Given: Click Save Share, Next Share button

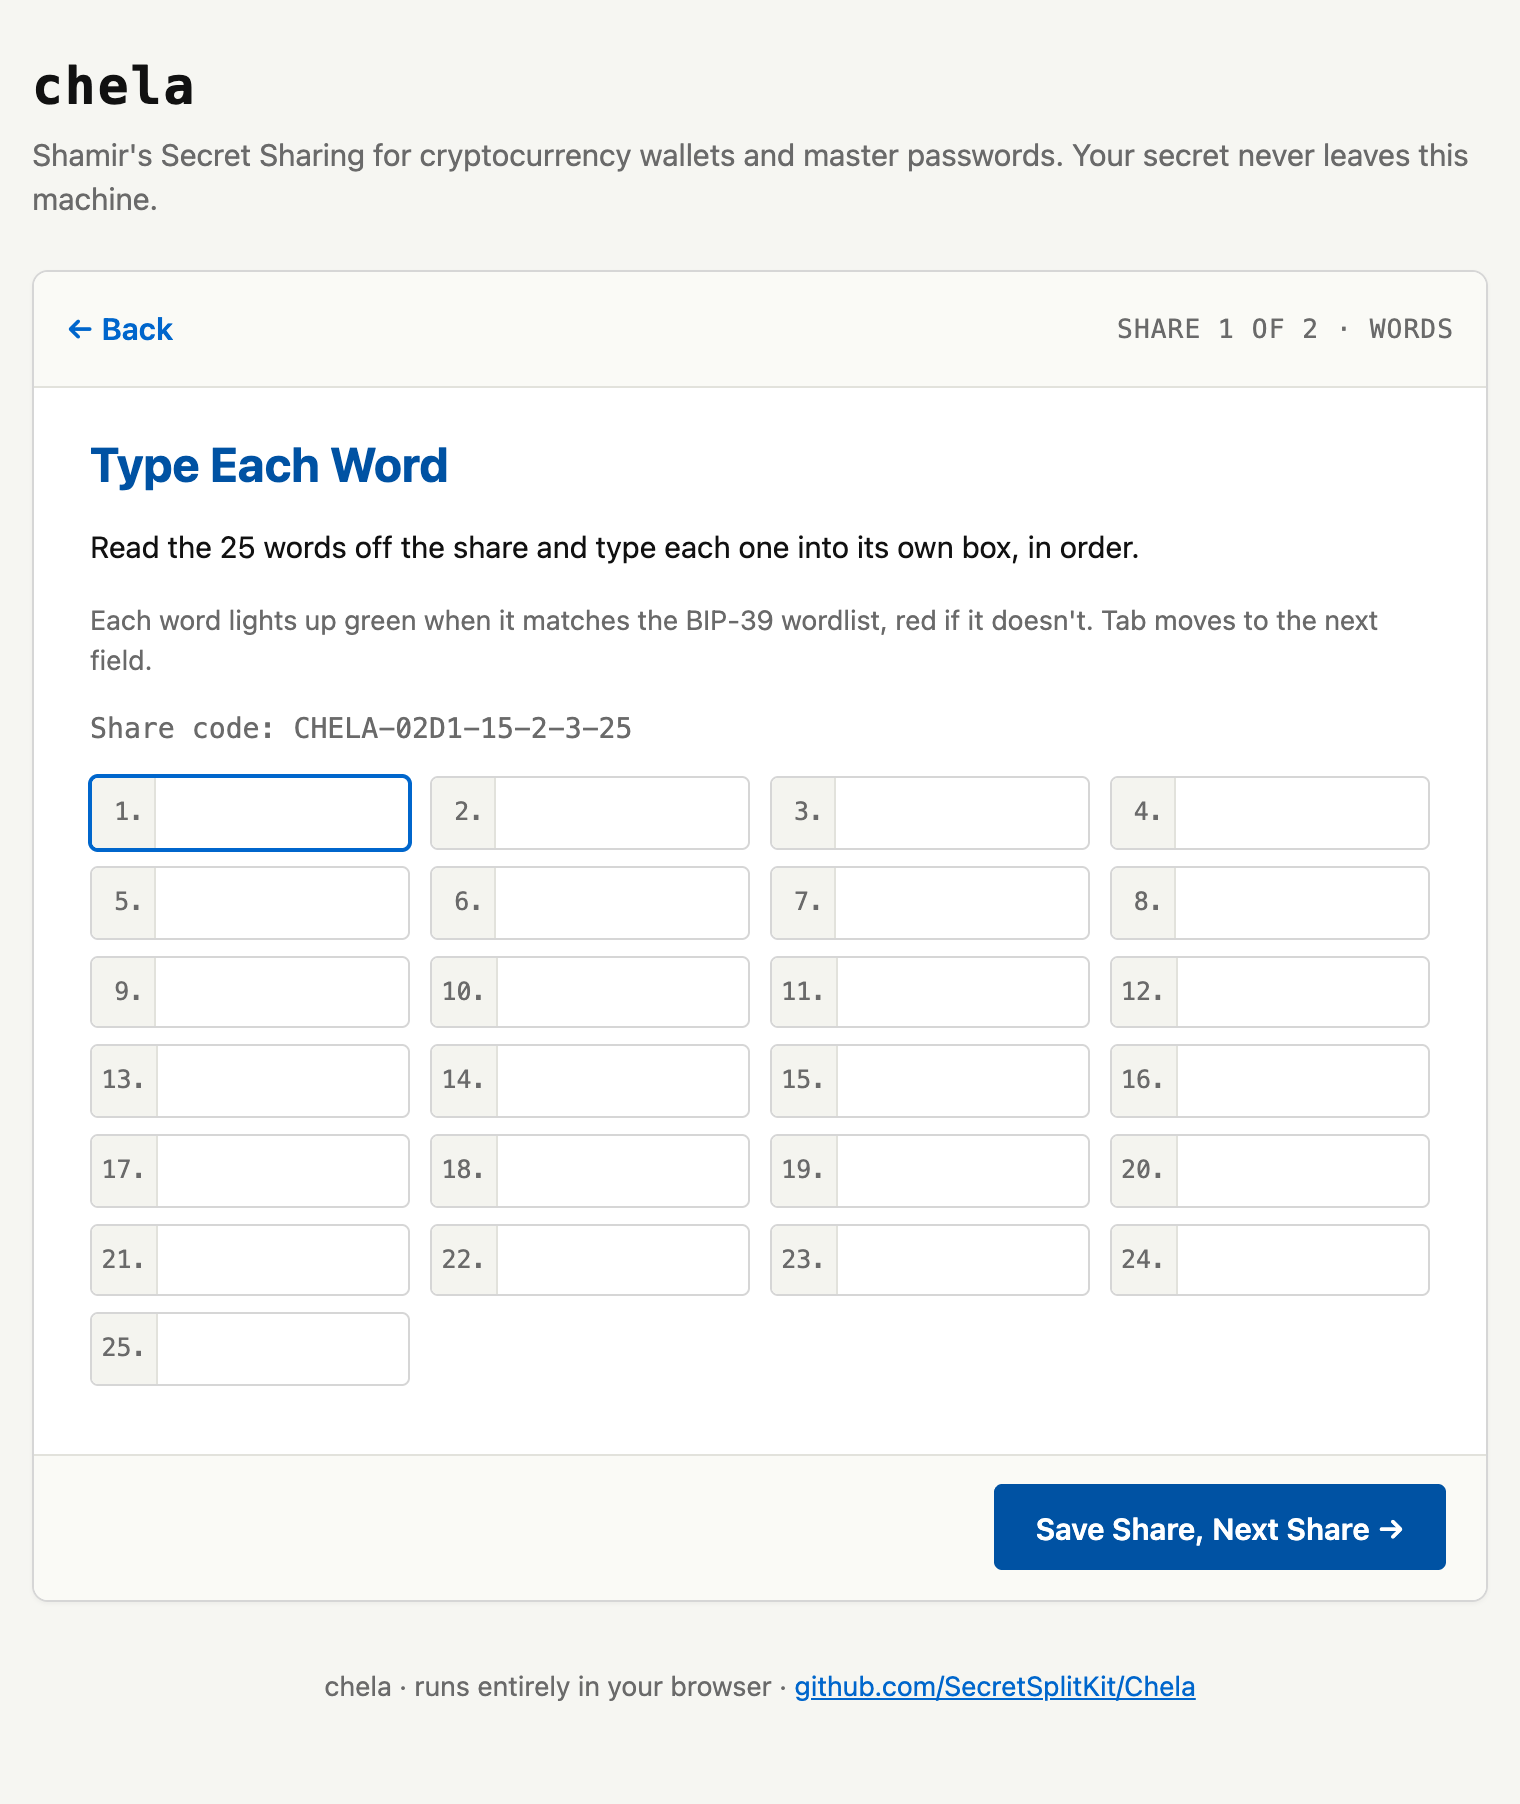Looking at the screenshot, I should coord(1219,1527).
